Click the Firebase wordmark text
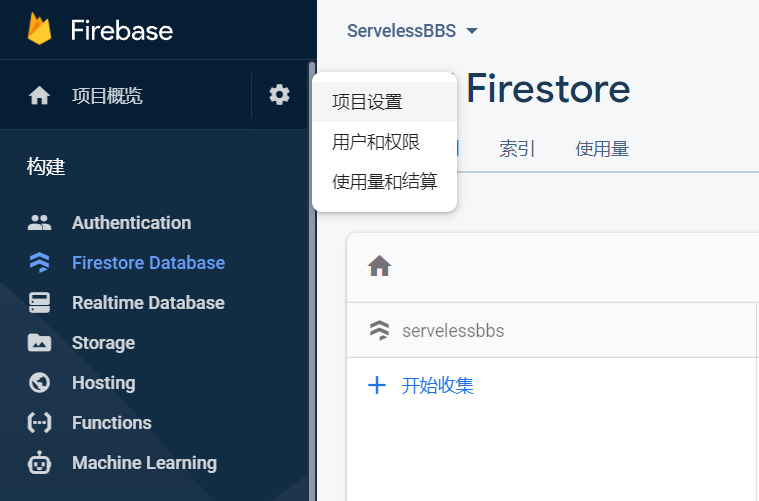 click(x=121, y=30)
